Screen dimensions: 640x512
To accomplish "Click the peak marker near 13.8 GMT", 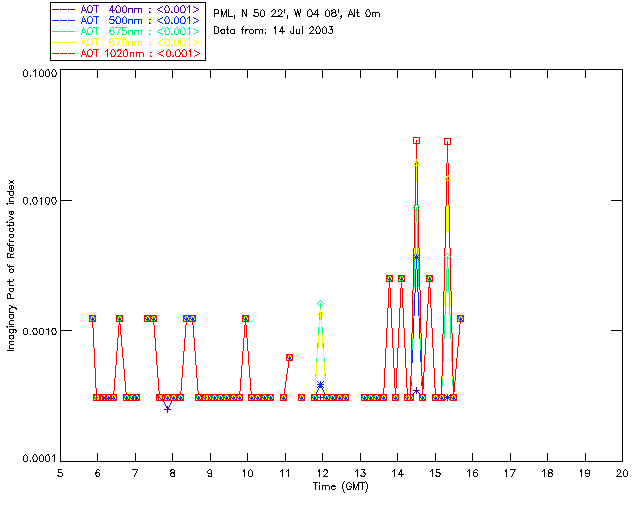I will [x=389, y=278].
